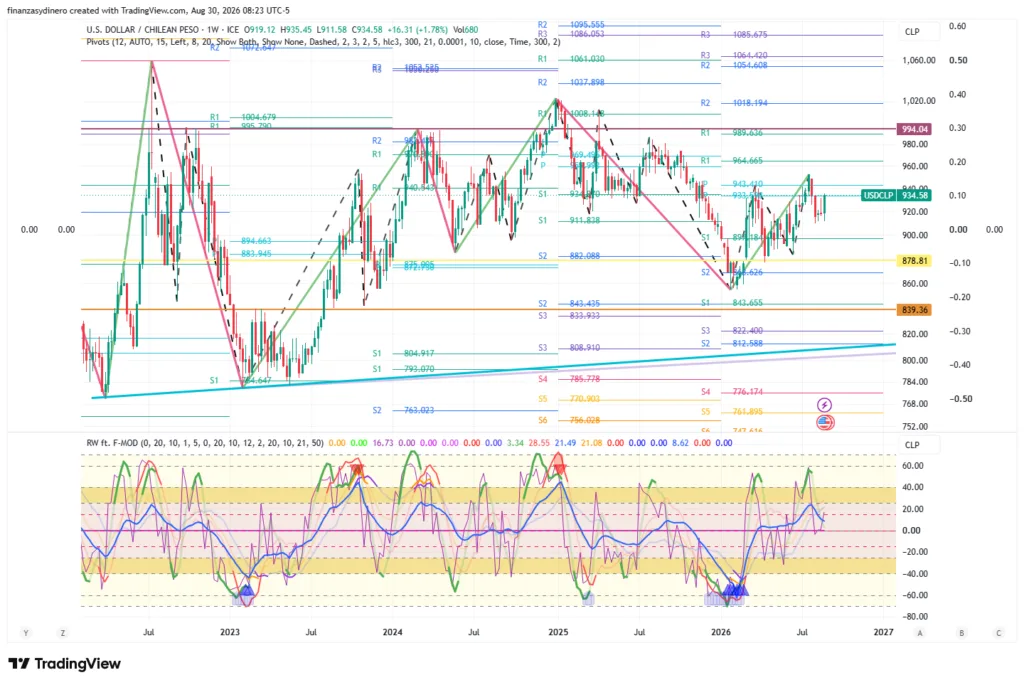Click the S1 911.838 pivot label
The width and height of the screenshot is (1024, 685).
[x=569, y=221]
